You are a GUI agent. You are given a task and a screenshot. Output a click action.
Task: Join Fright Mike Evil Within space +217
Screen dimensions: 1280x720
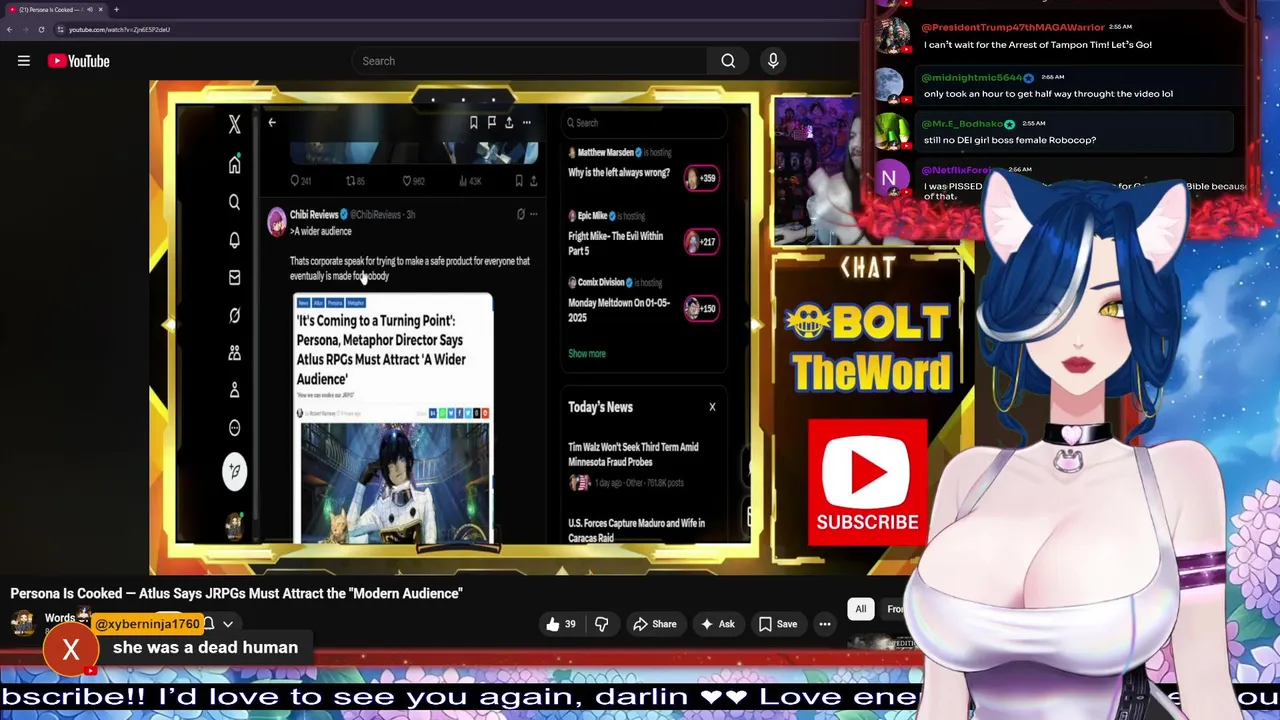tap(701, 241)
